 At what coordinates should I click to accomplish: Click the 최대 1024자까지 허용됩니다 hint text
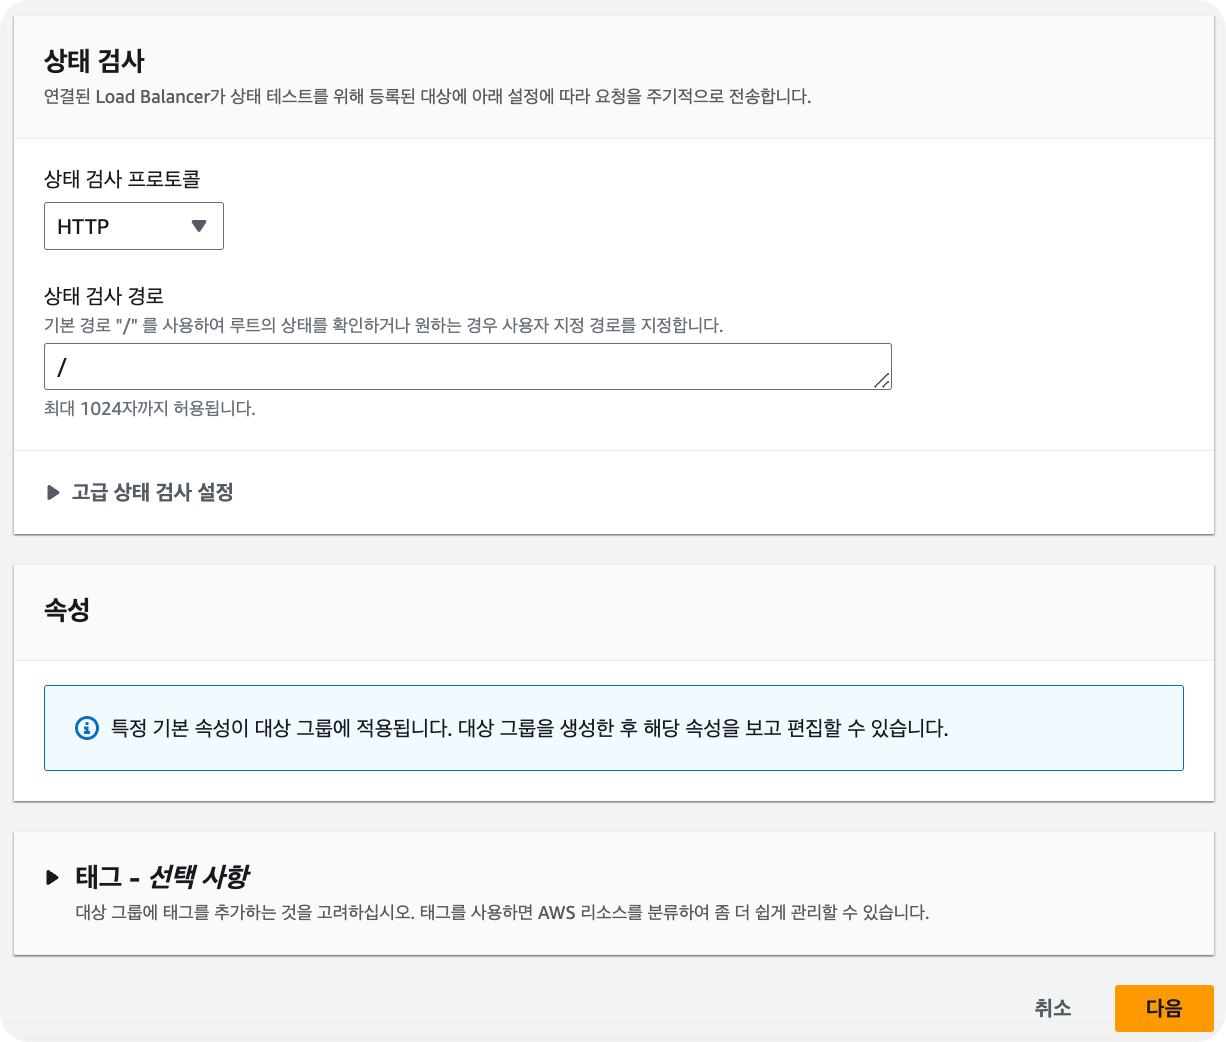(x=150, y=408)
